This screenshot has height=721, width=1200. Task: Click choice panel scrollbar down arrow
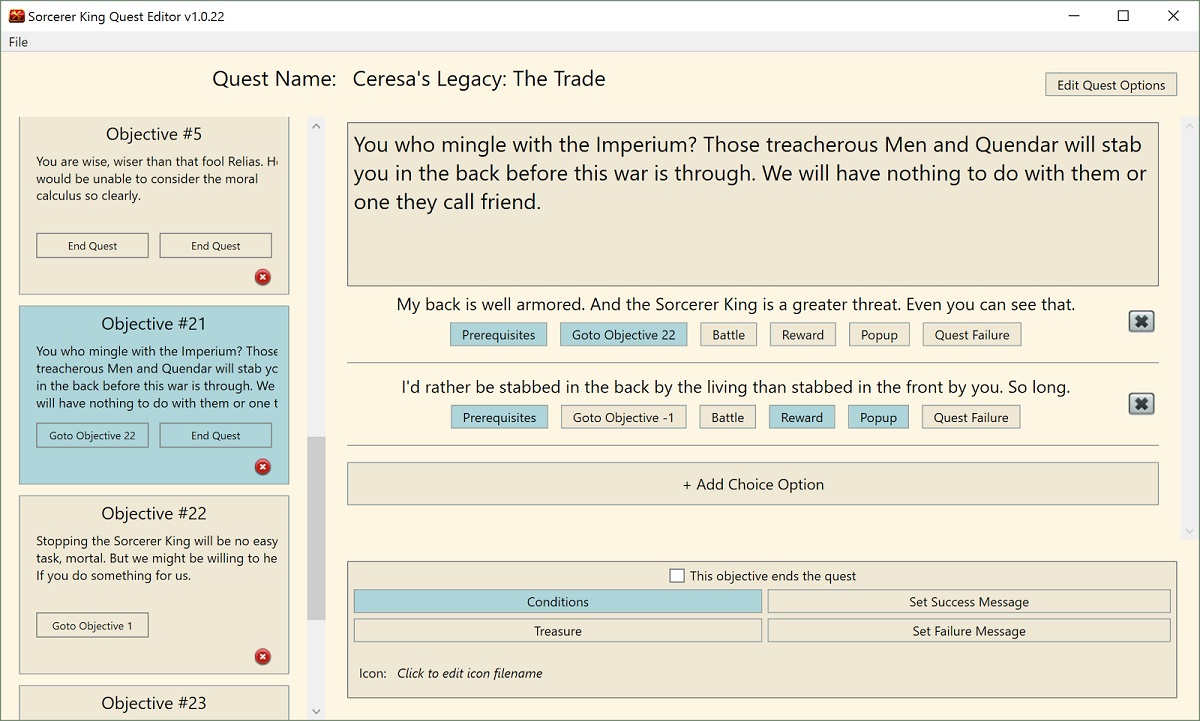(1189, 531)
